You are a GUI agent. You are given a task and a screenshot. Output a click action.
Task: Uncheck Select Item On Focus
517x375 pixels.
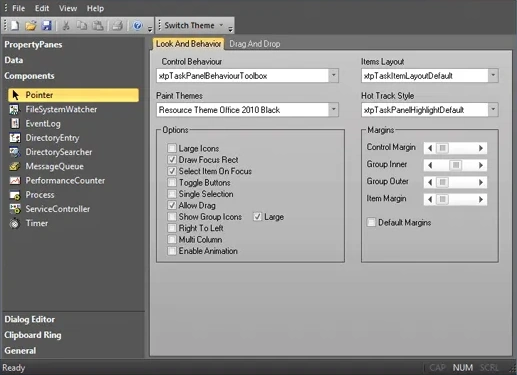(x=172, y=171)
